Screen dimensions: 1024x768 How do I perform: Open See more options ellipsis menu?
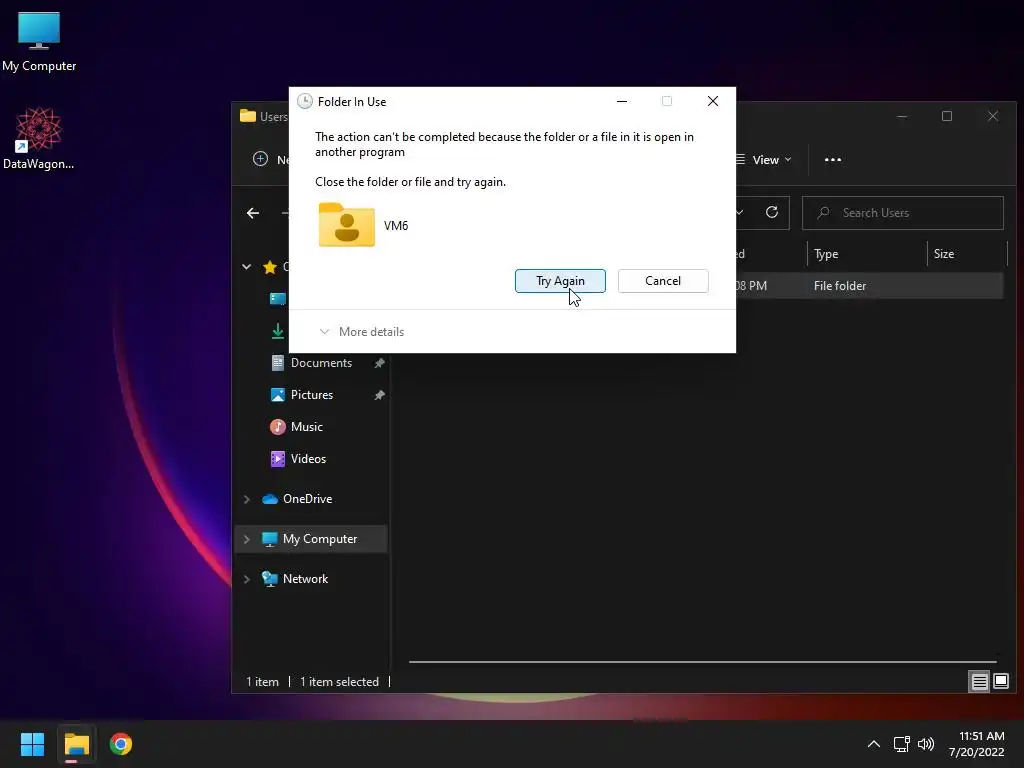point(833,160)
